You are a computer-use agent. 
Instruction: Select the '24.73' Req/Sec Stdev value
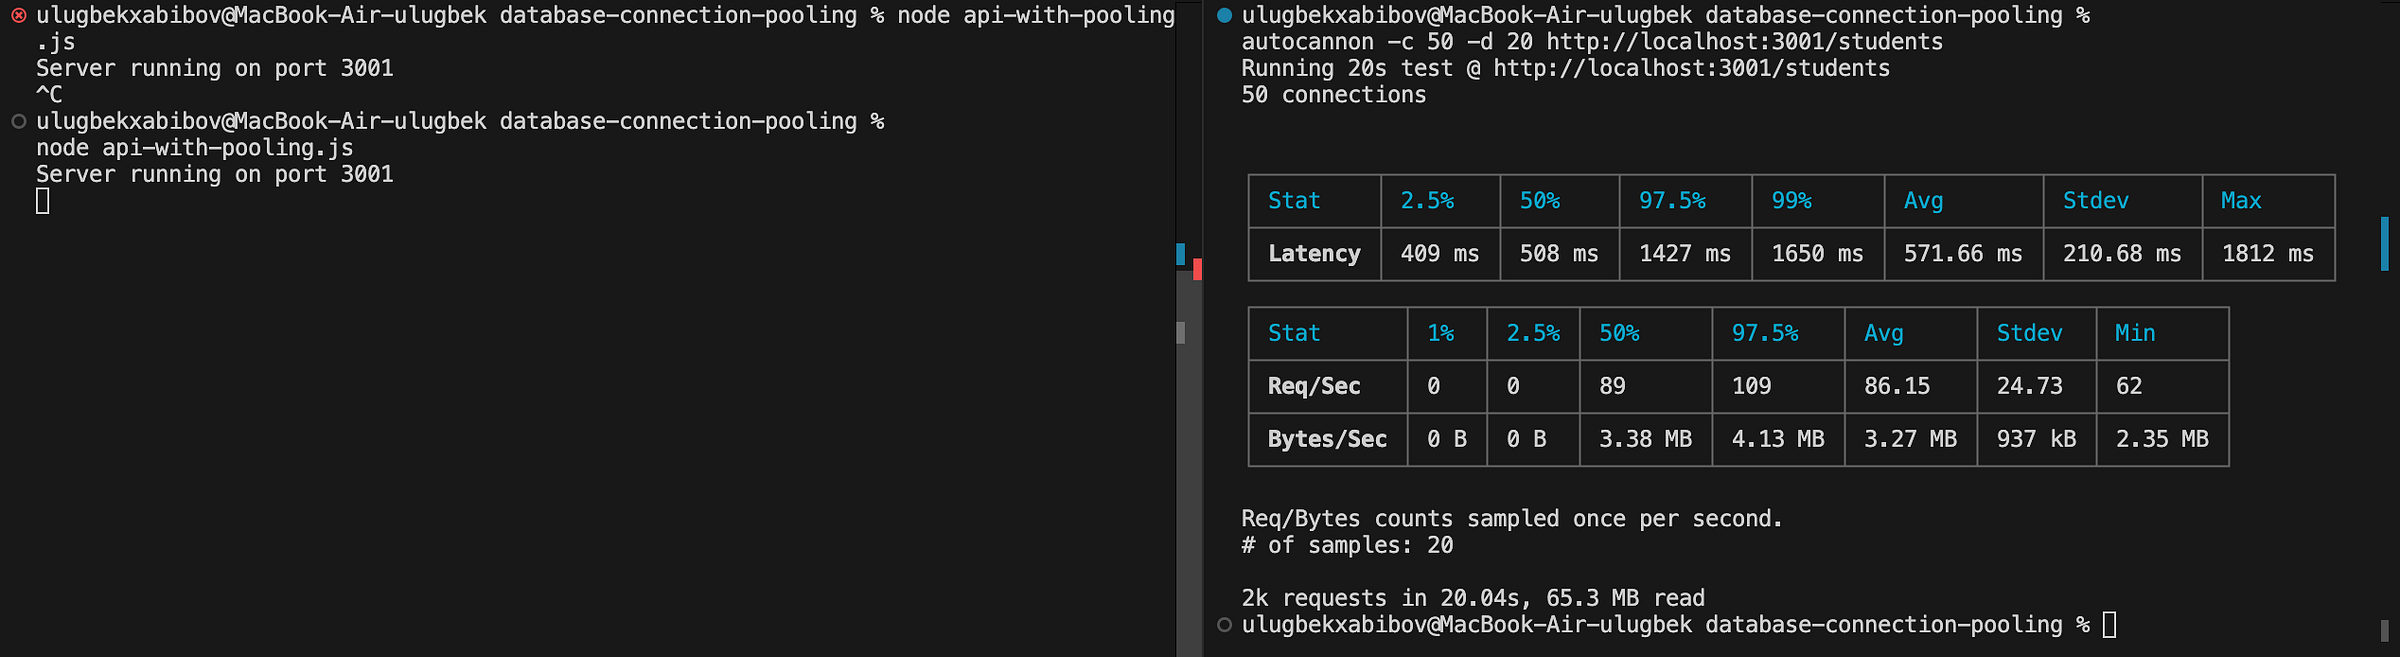(x=2030, y=386)
